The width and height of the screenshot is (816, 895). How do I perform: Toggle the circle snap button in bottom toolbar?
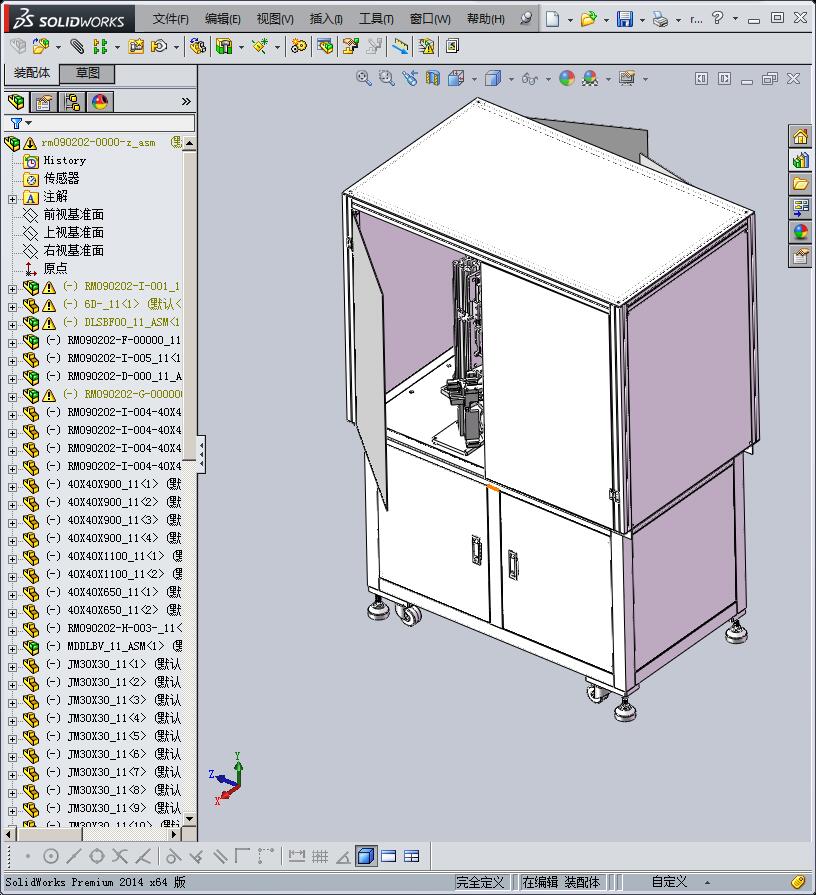coord(51,856)
